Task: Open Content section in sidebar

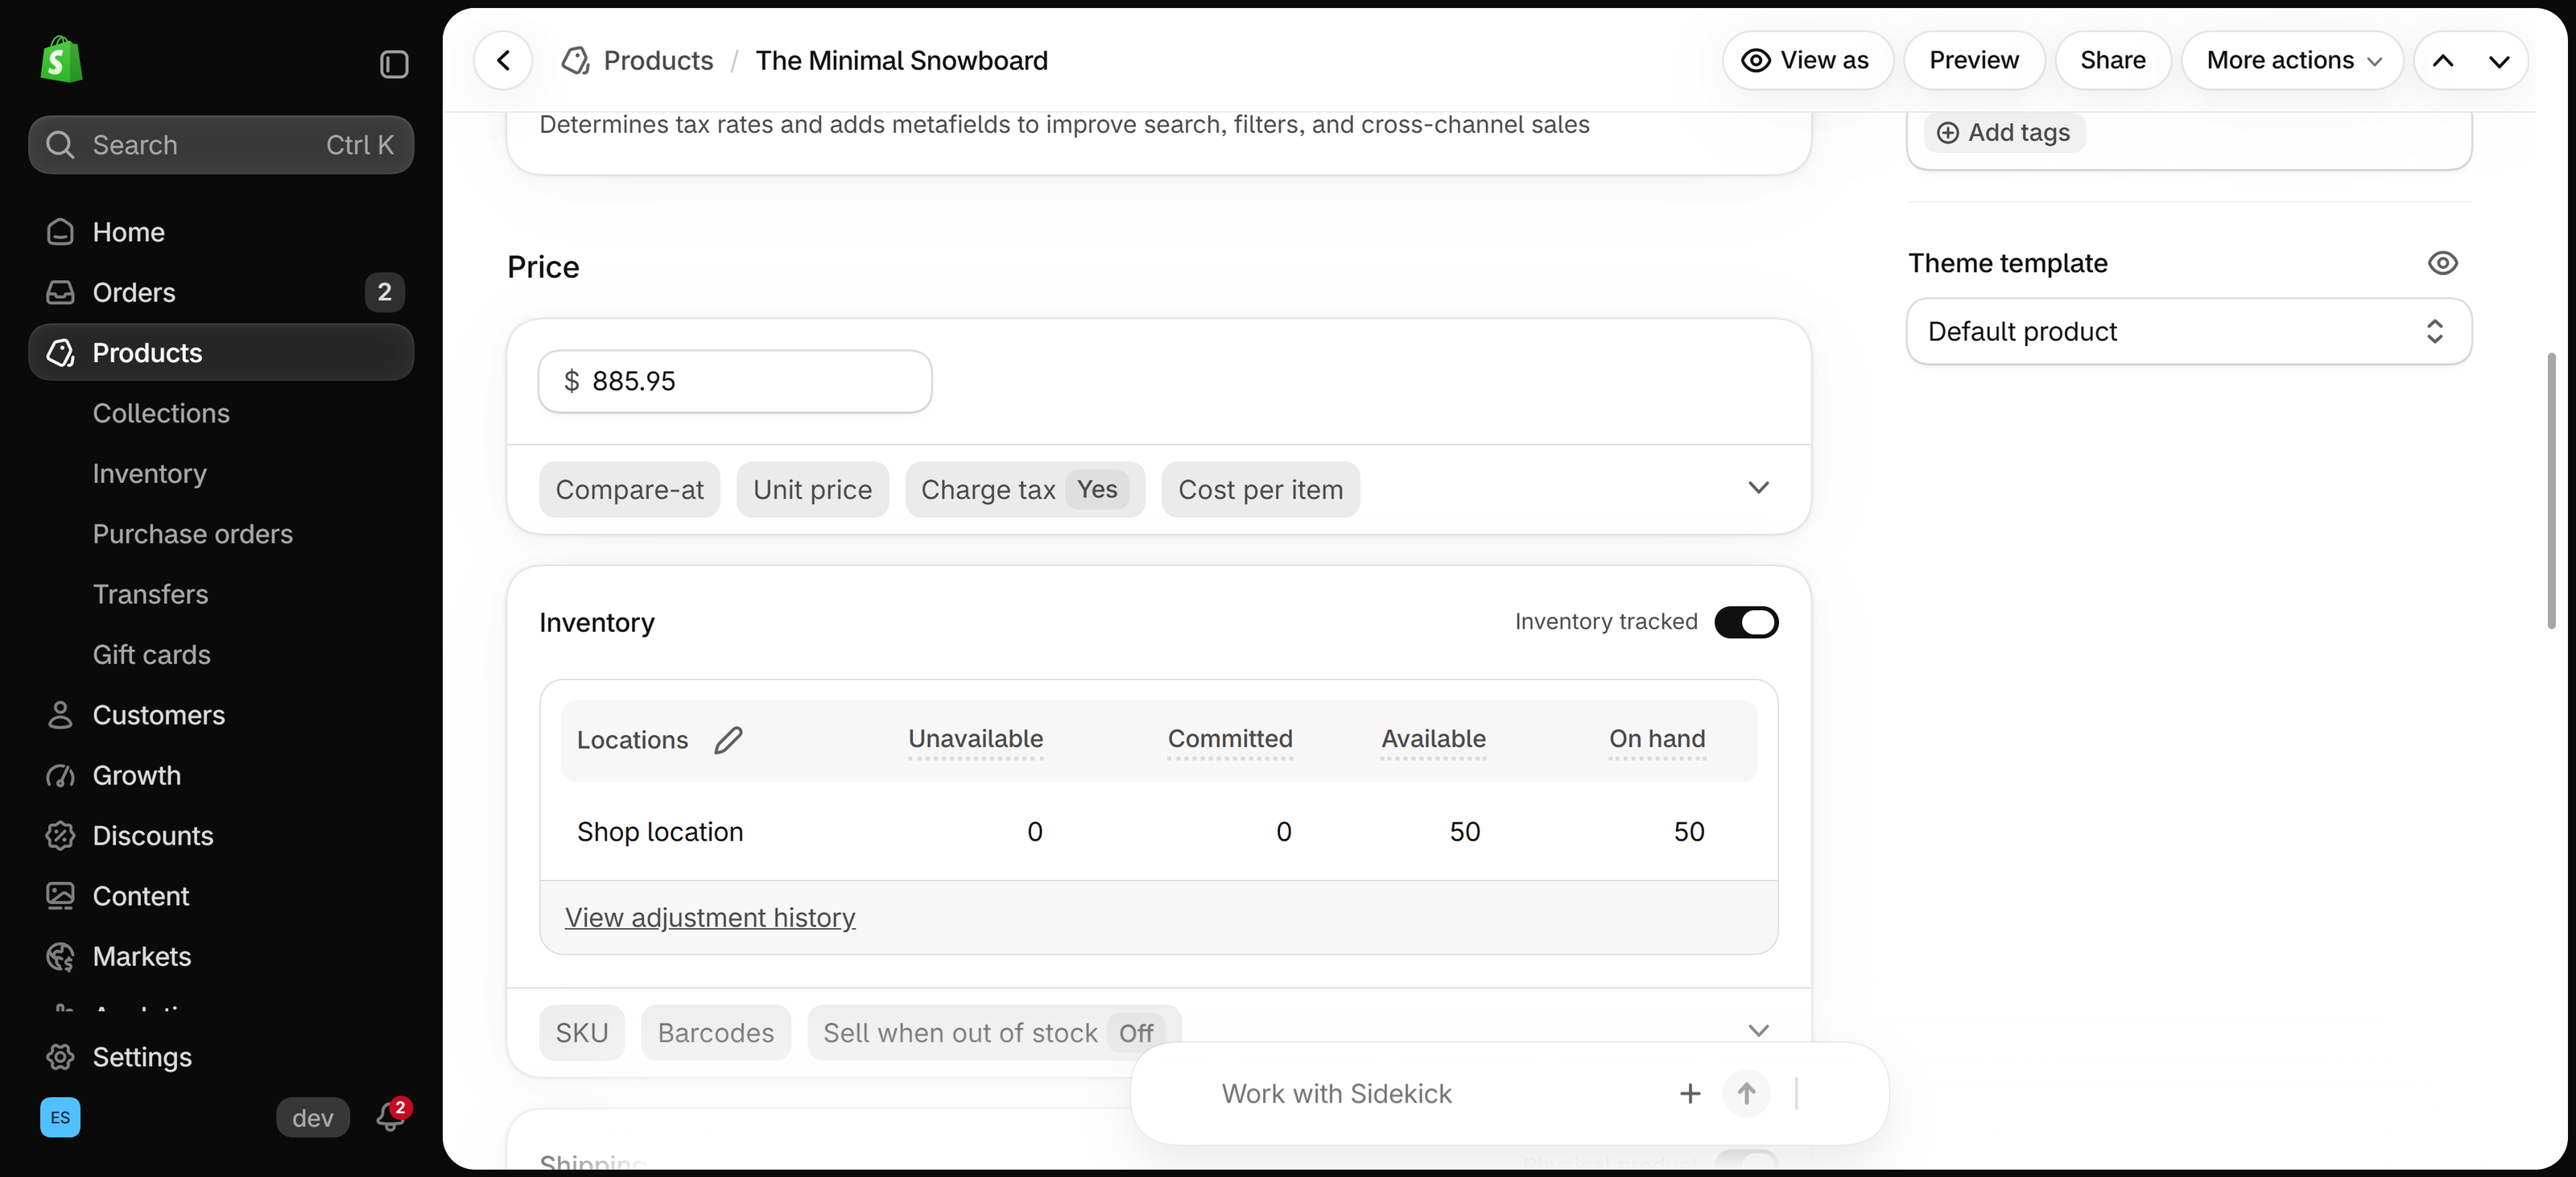Action: pyautogui.click(x=221, y=896)
